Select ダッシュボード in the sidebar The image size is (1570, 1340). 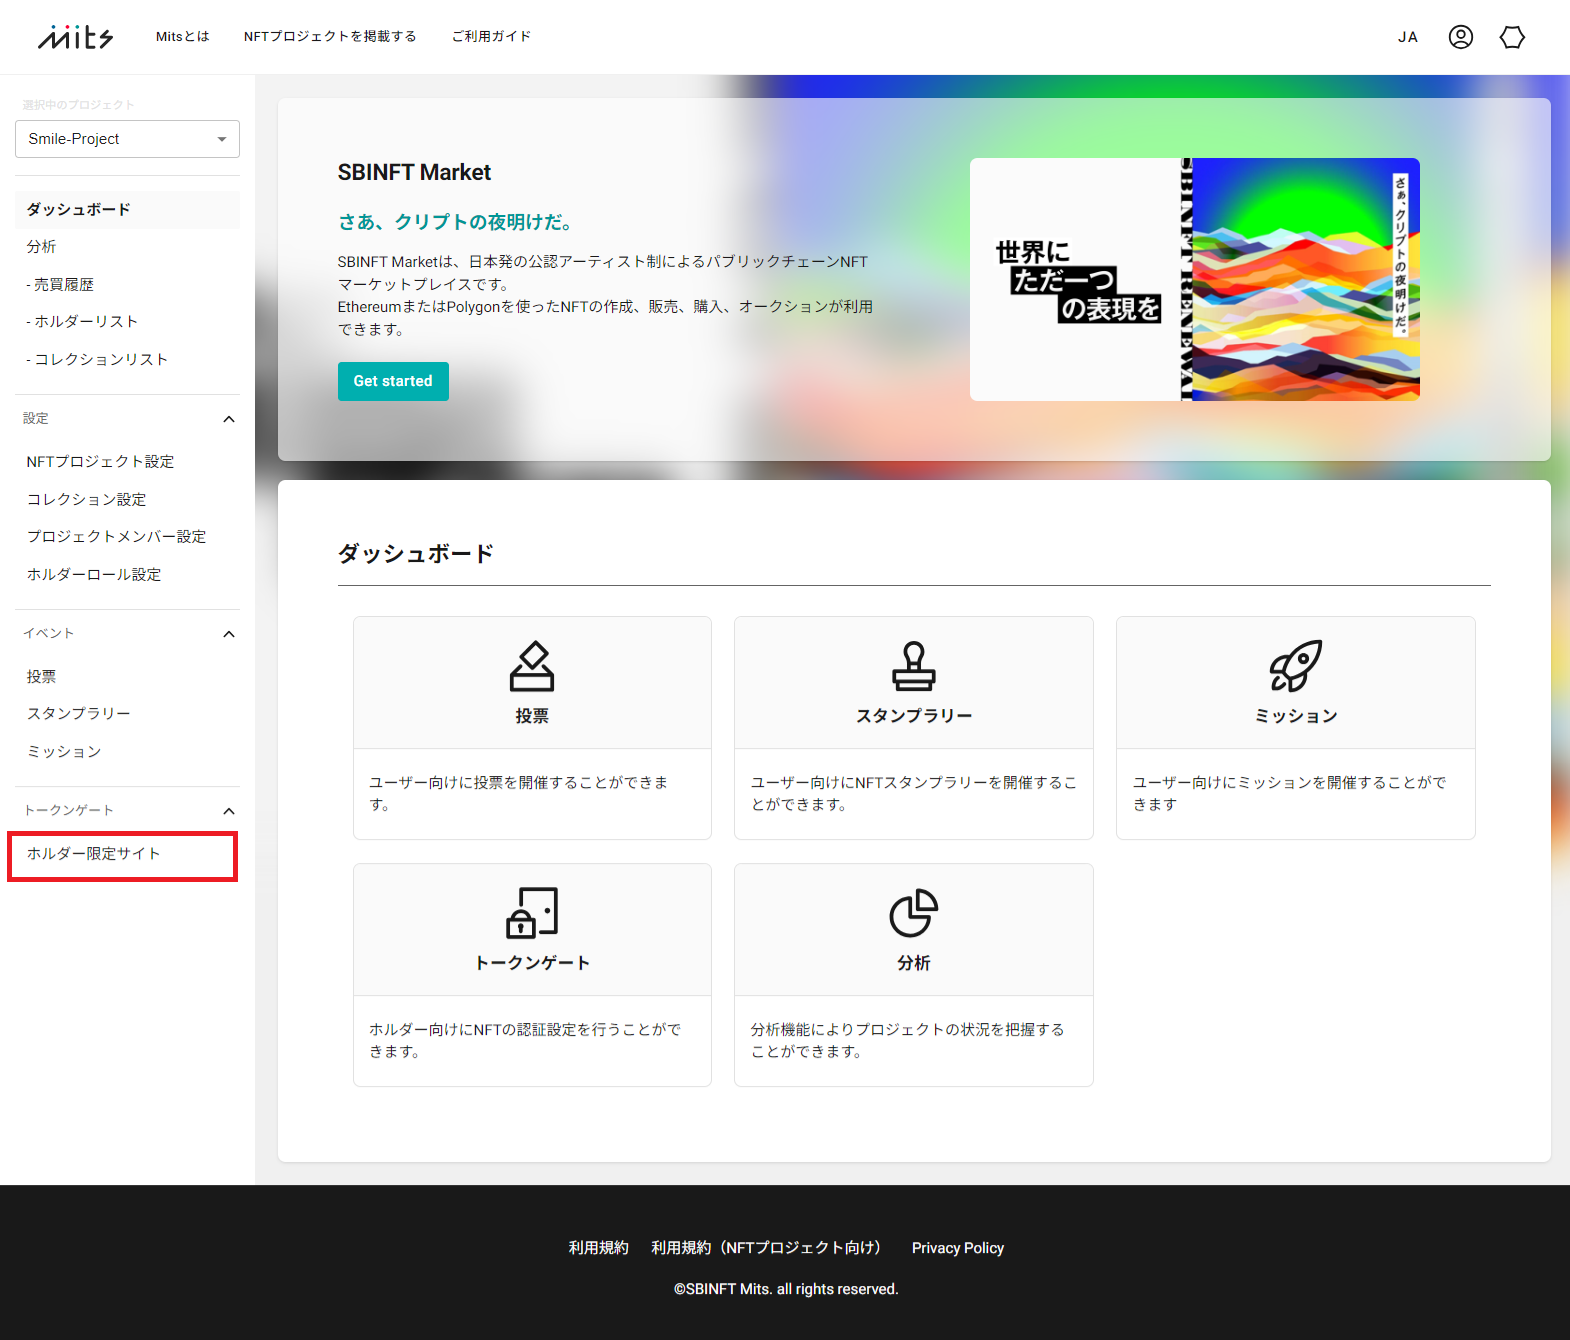tap(127, 210)
